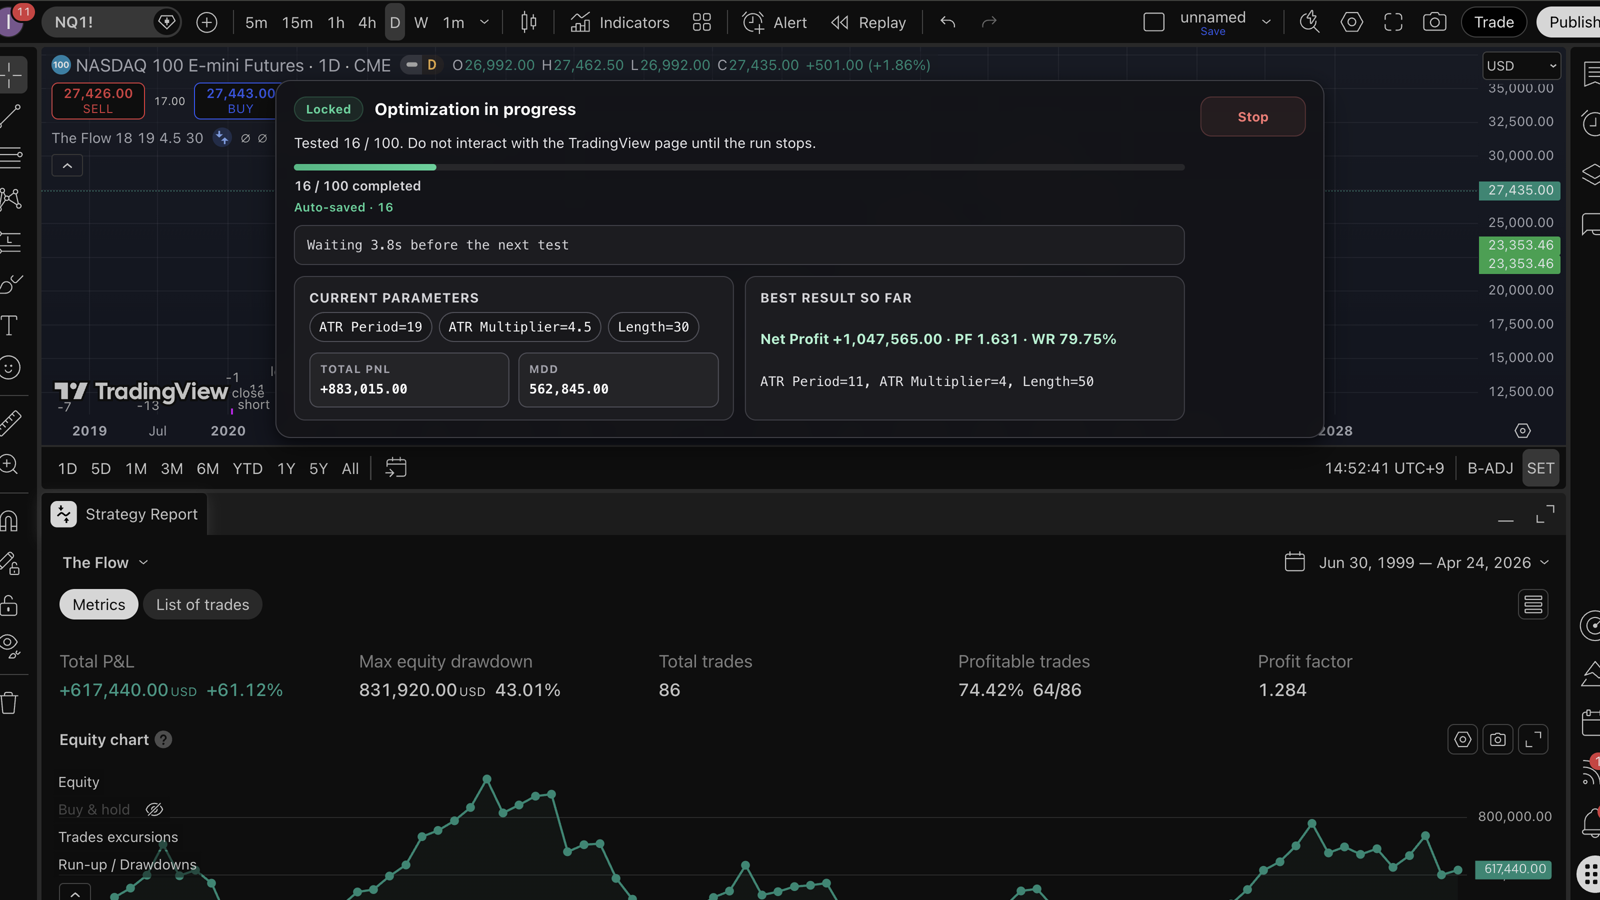
Task: Select the W weekly timeframe
Action: (421, 22)
